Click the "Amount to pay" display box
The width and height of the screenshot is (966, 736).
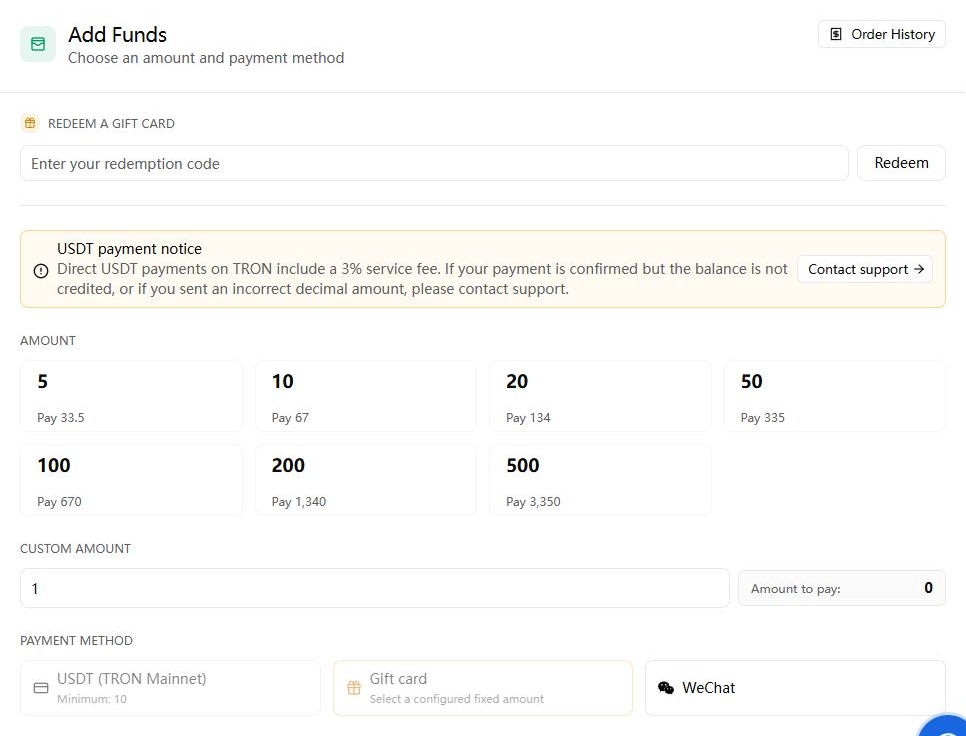tap(842, 588)
